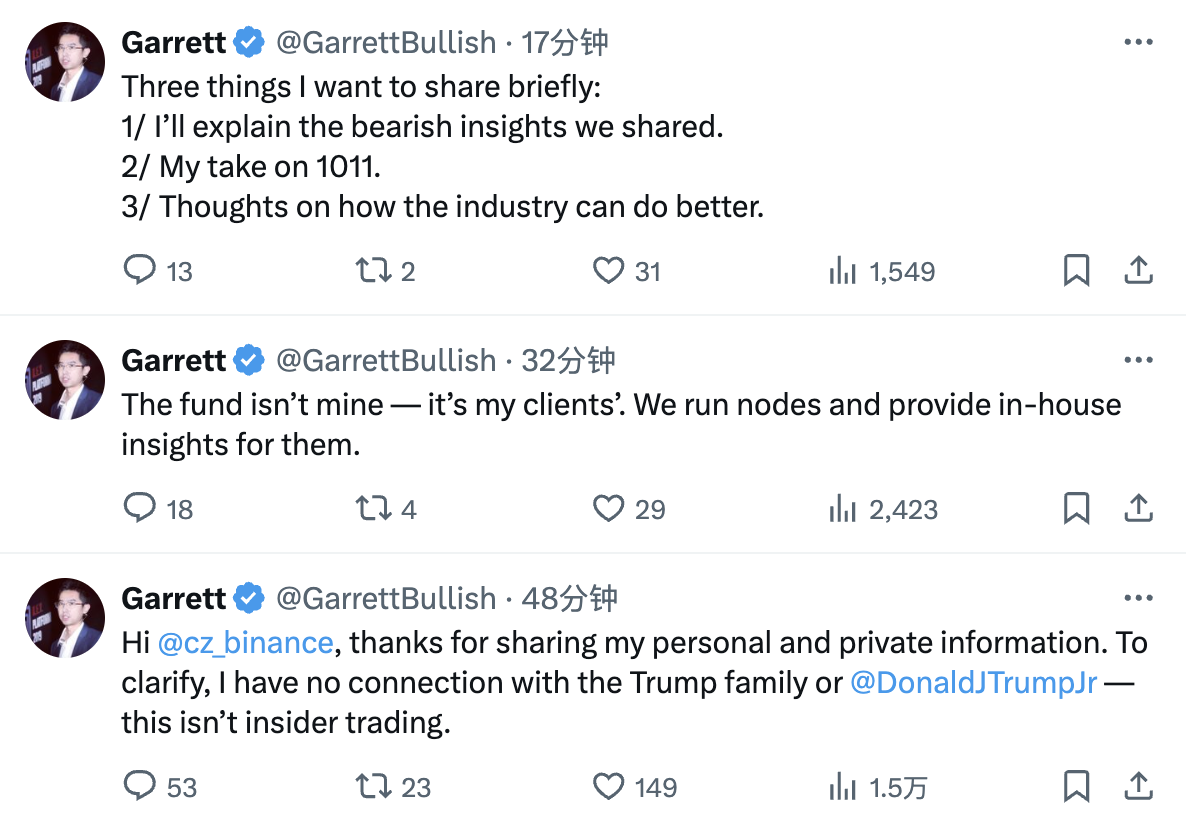The image size is (1186, 830).
Task: Retweet the 'Three things I want to share' post
Action: [x=374, y=271]
